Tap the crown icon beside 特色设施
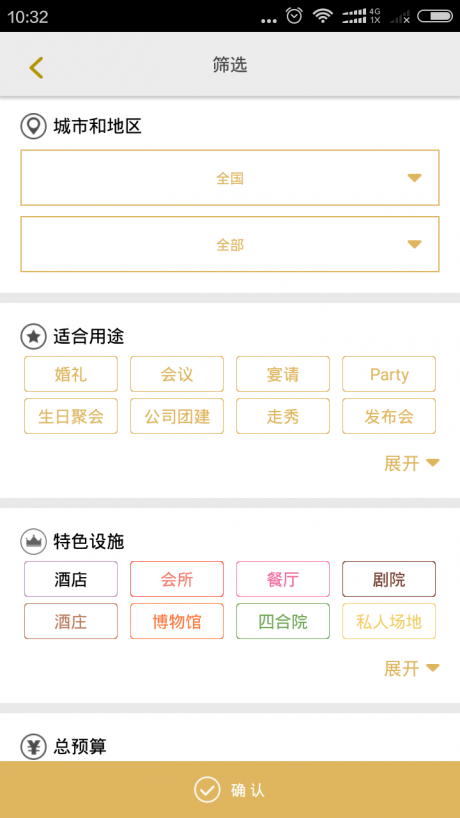 click(33, 542)
